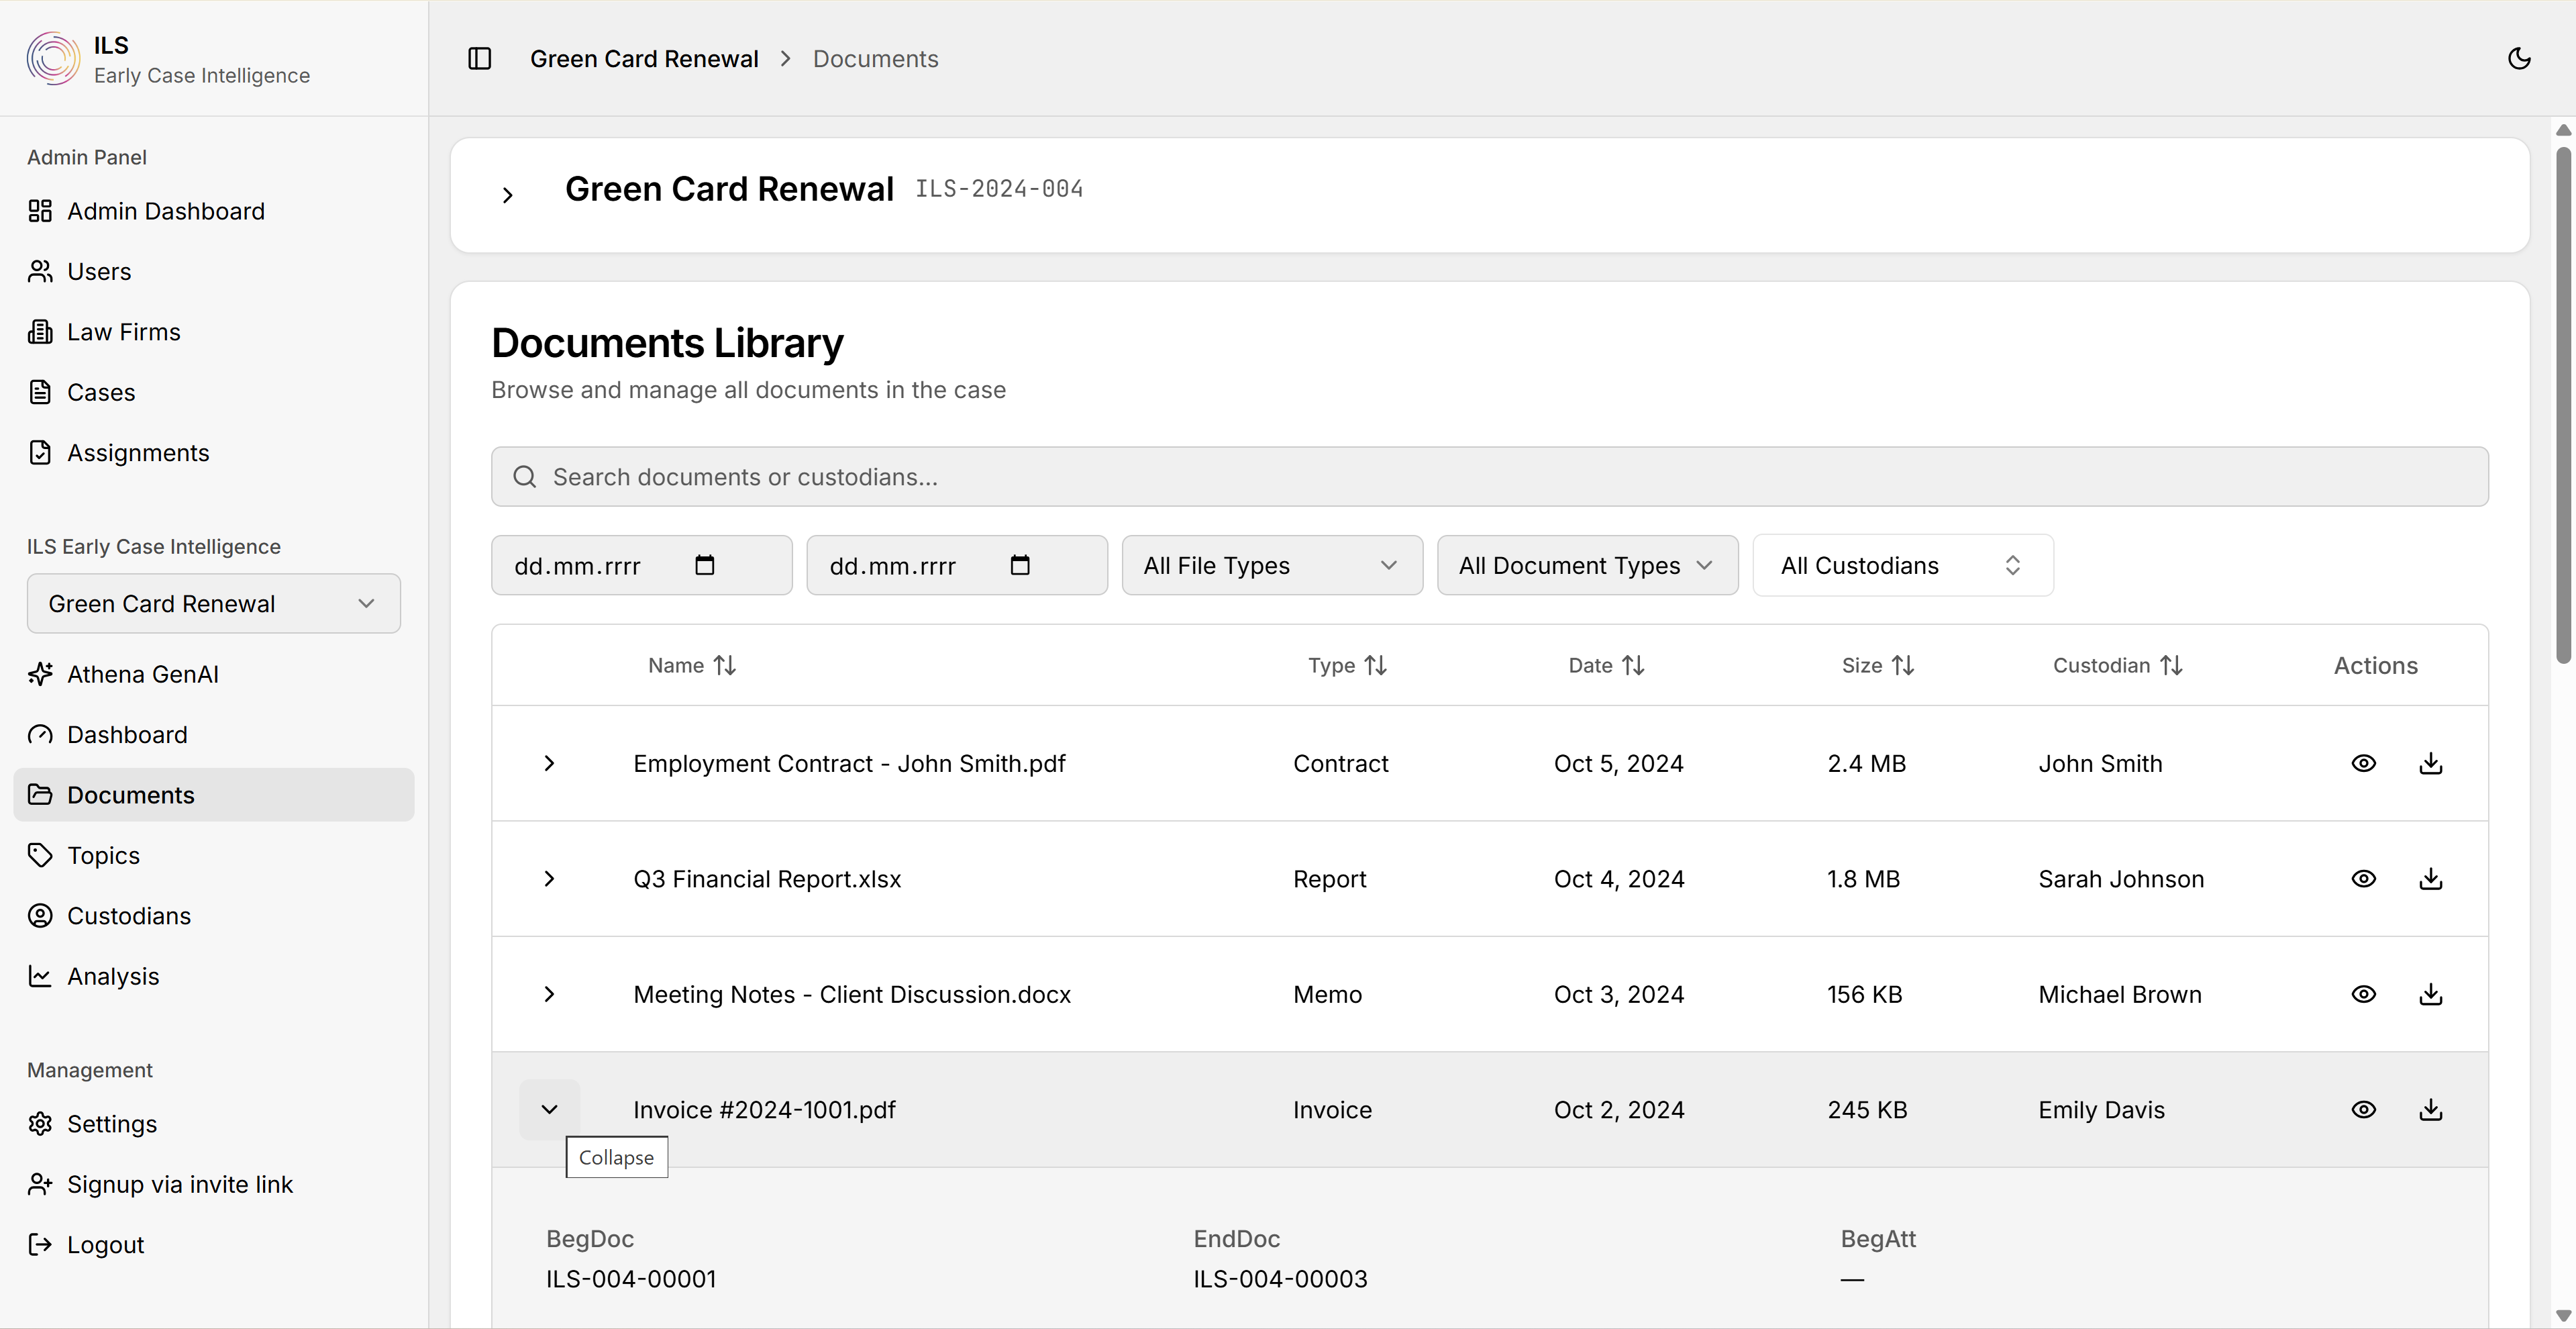Expand Q3 Financial Report.xlsx row
Viewport: 2576px width, 1329px height.
click(x=549, y=879)
